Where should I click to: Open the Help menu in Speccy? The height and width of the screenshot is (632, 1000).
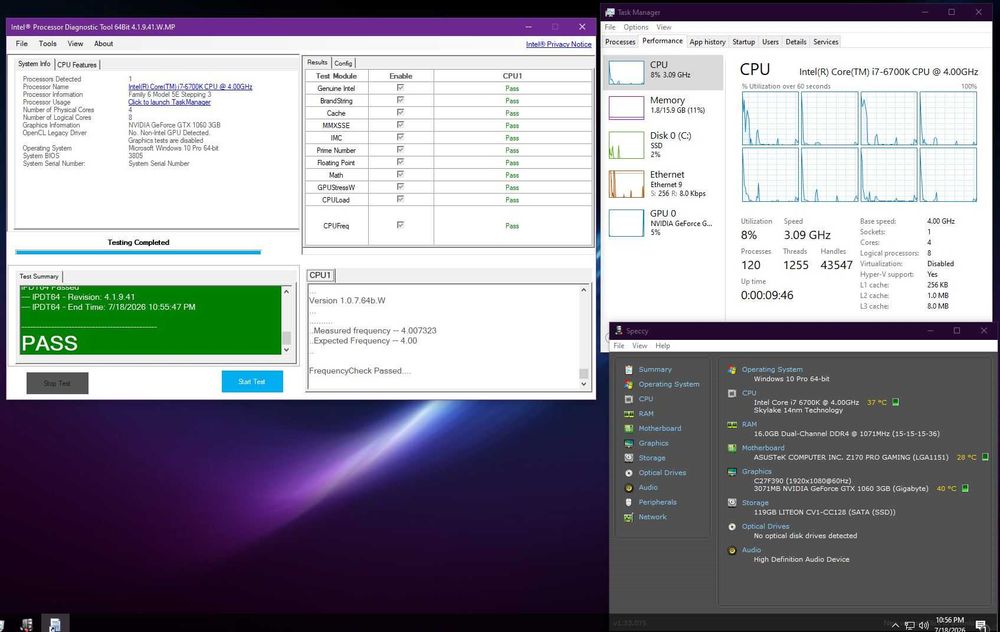tap(663, 346)
